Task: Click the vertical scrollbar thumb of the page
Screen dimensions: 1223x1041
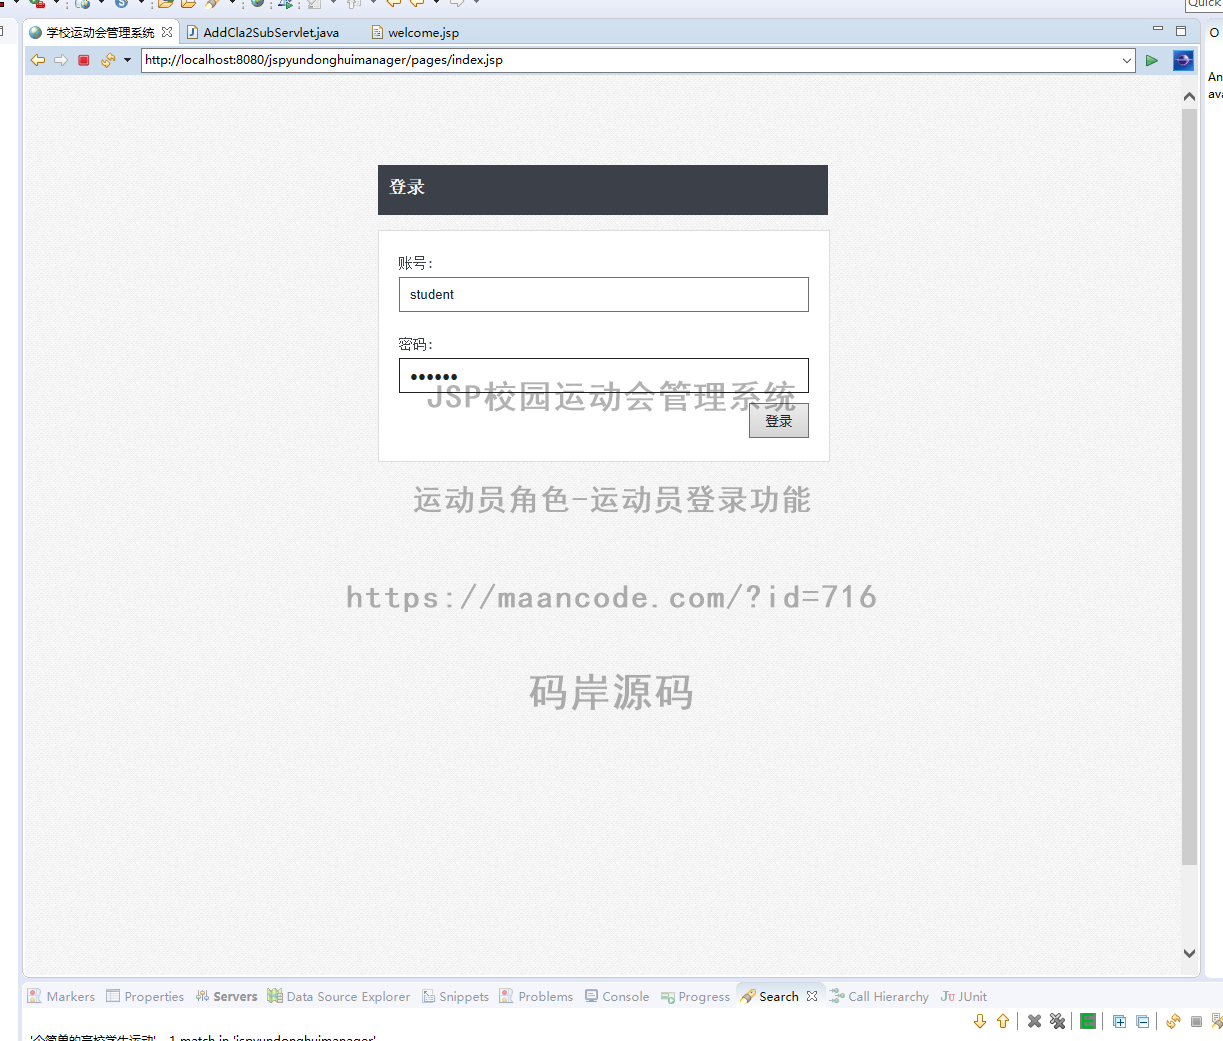Action: (1189, 487)
